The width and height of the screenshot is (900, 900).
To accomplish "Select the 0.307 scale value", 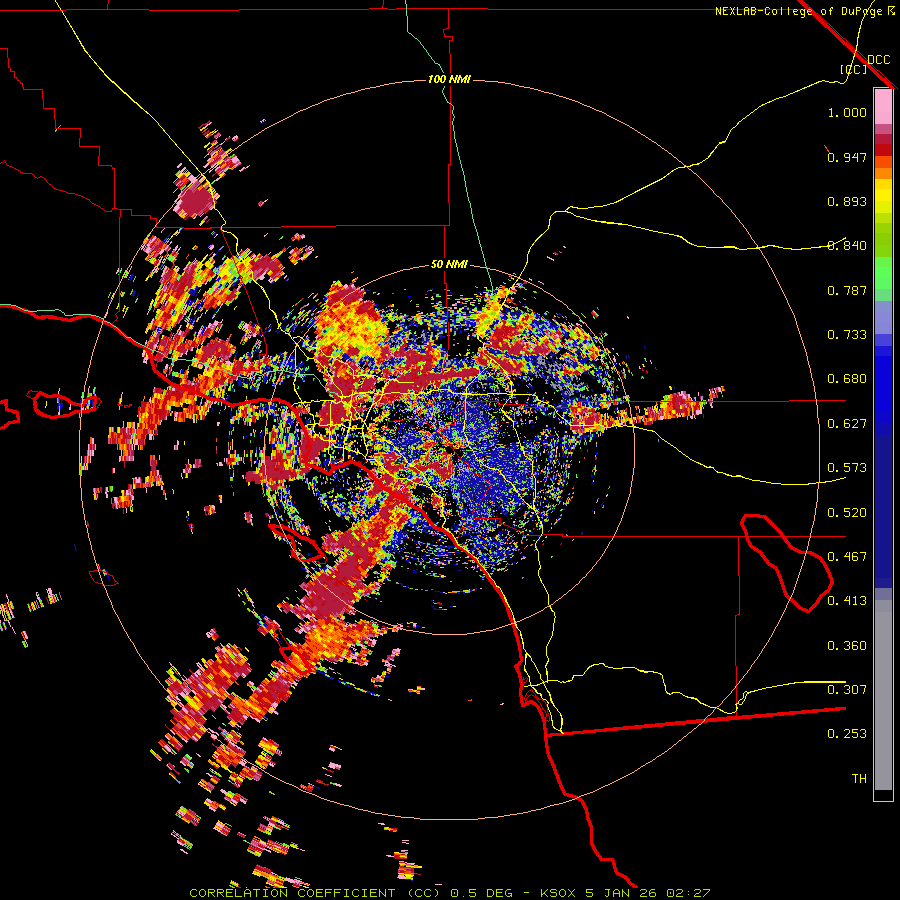I will point(847,690).
